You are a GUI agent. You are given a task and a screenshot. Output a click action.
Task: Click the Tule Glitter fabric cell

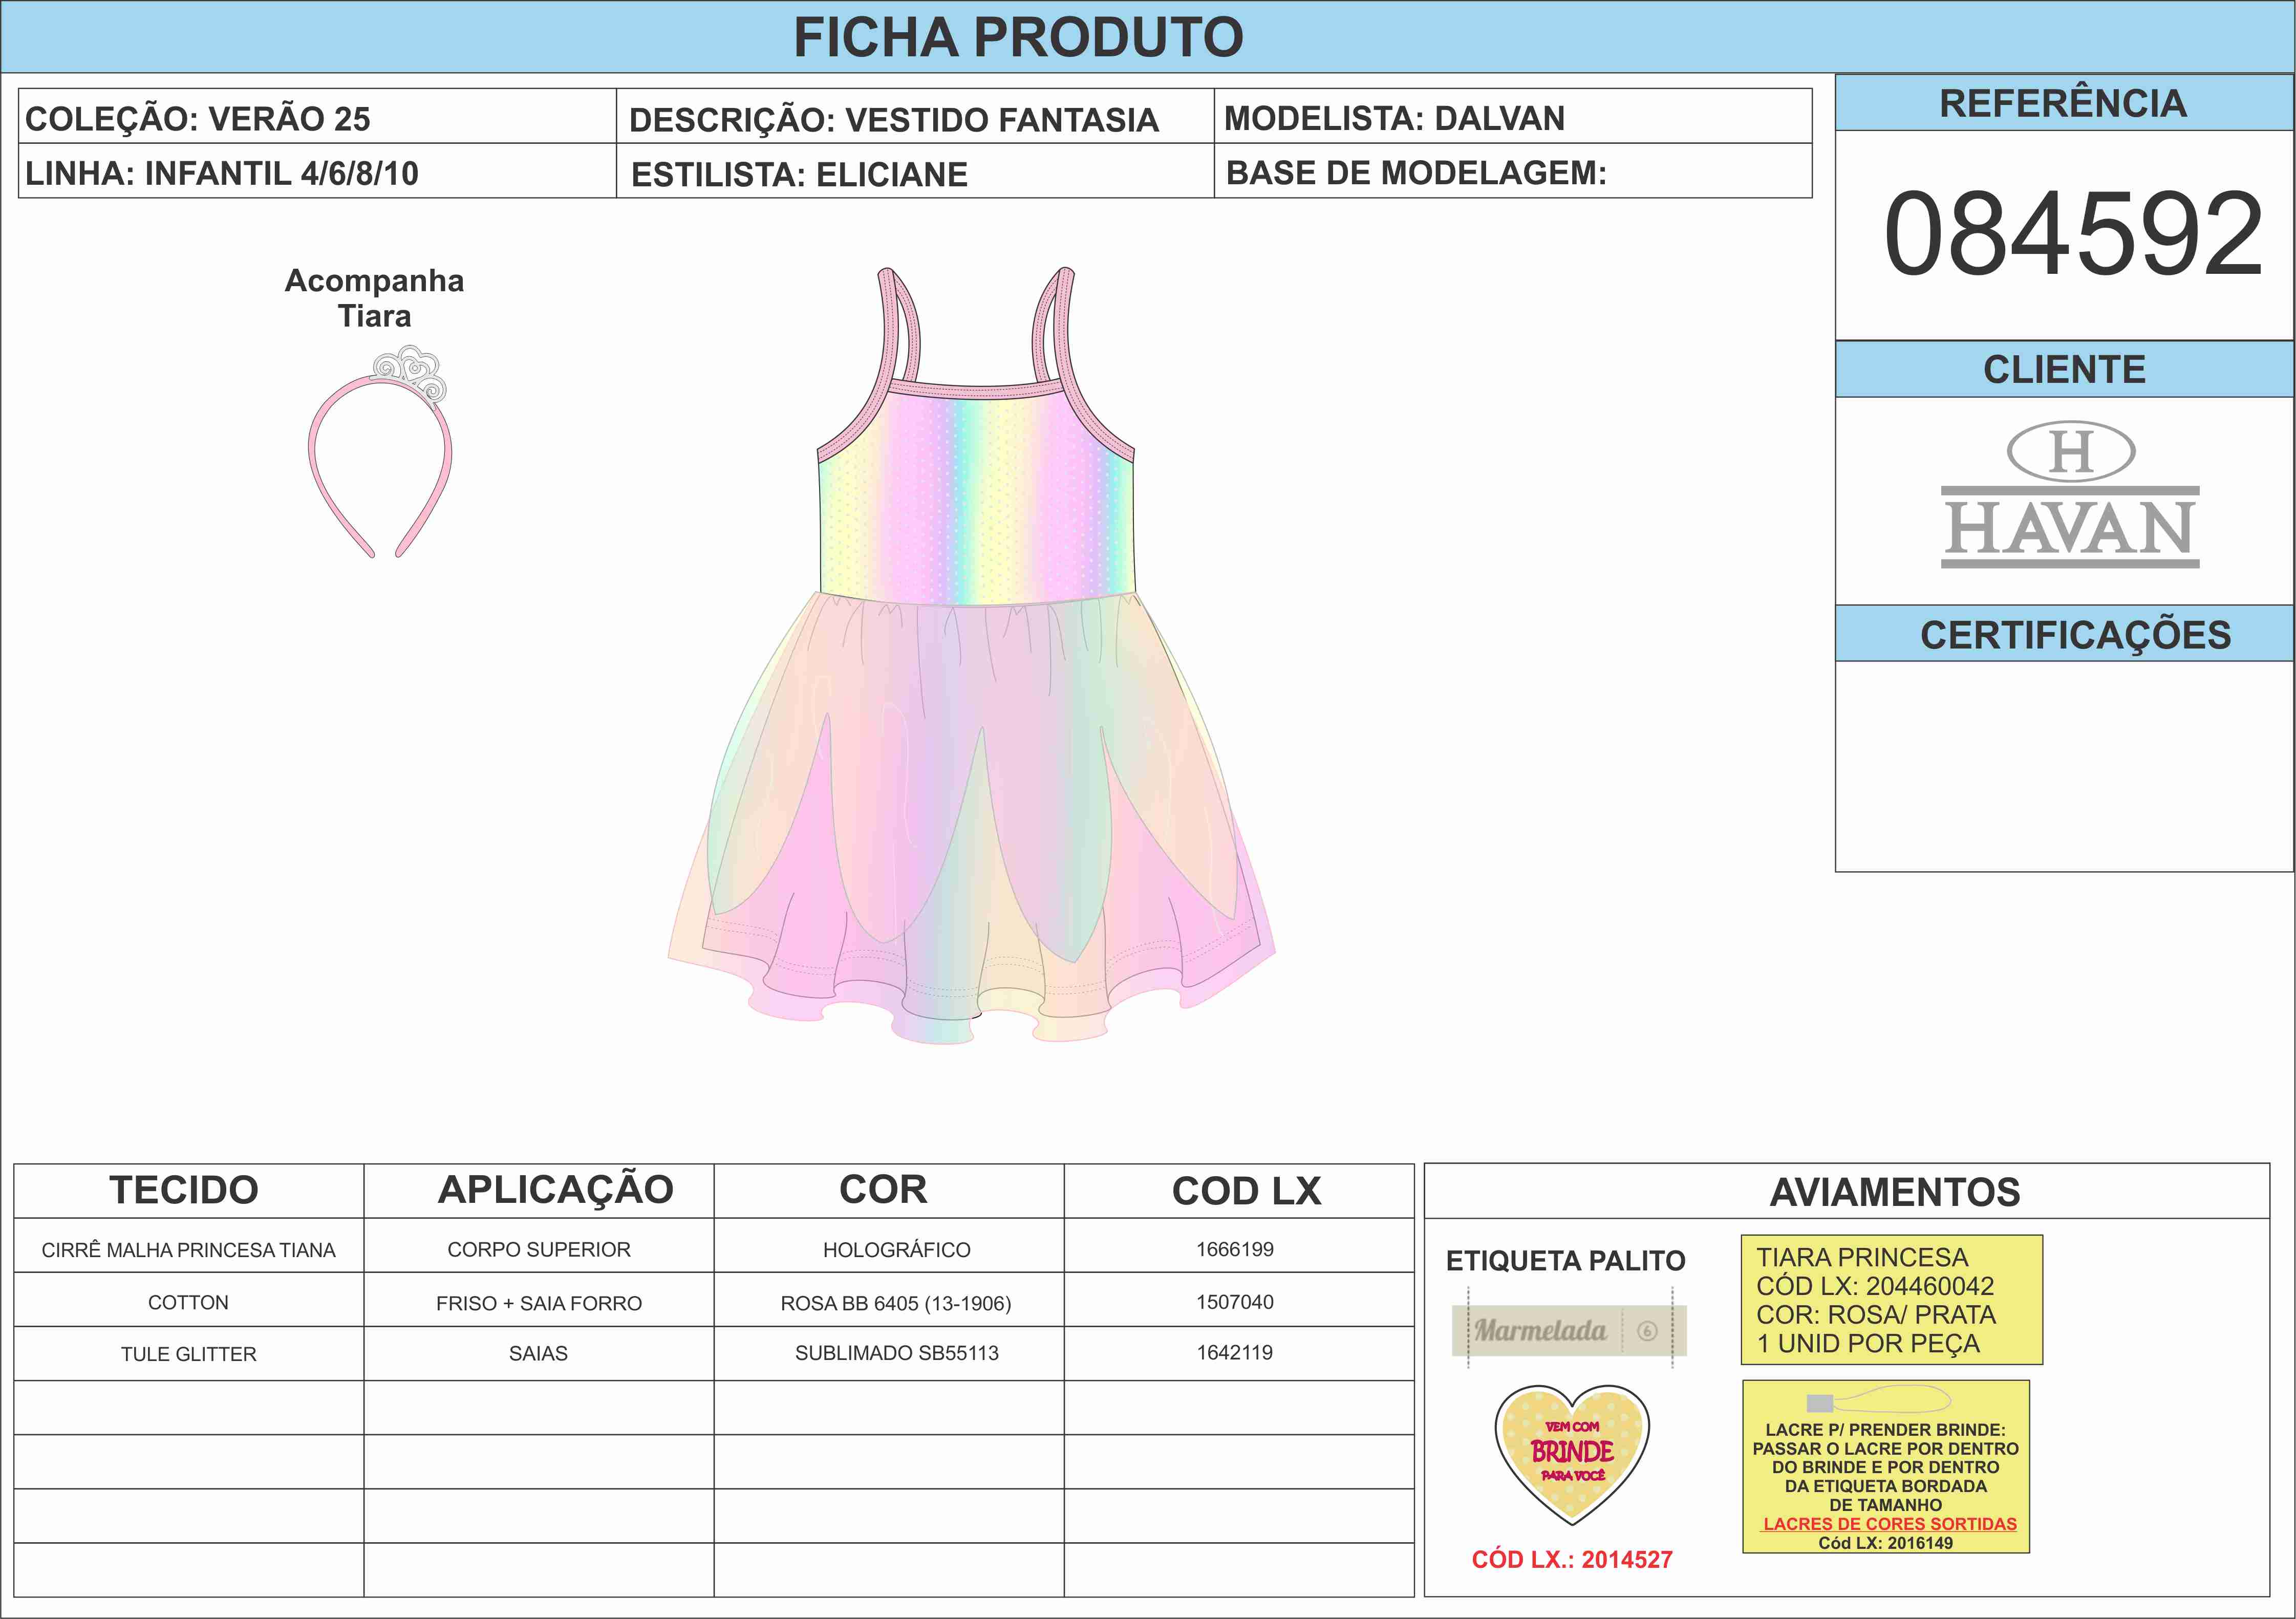pos(188,1354)
